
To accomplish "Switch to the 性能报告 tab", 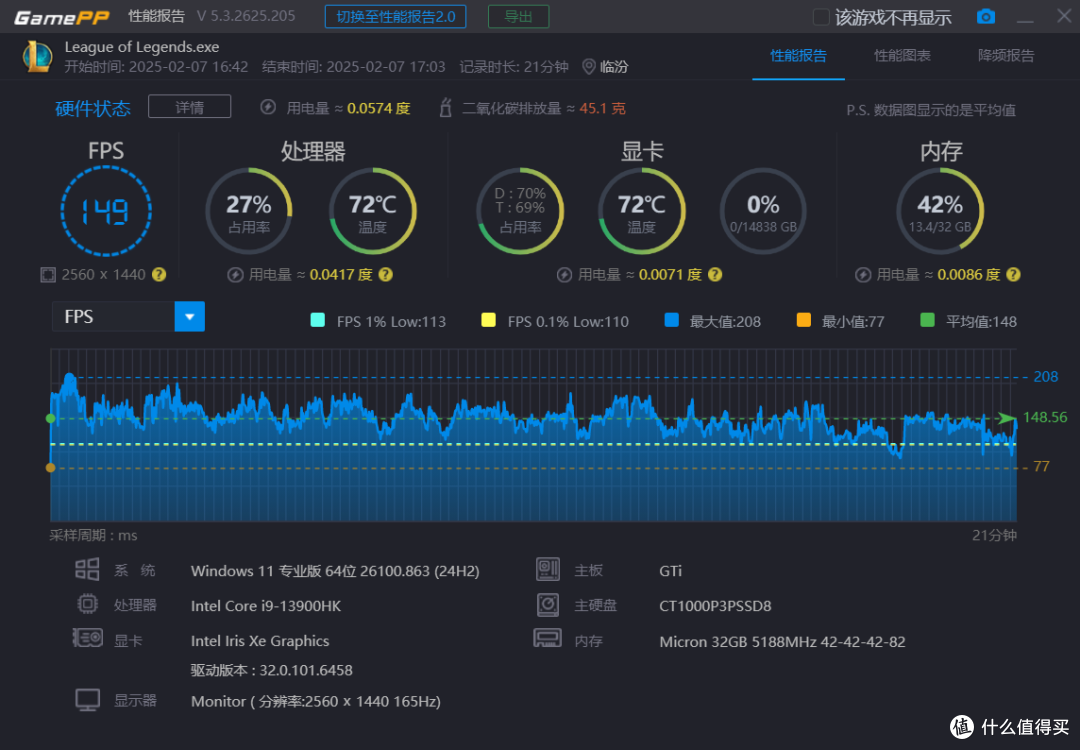I will (798, 56).
